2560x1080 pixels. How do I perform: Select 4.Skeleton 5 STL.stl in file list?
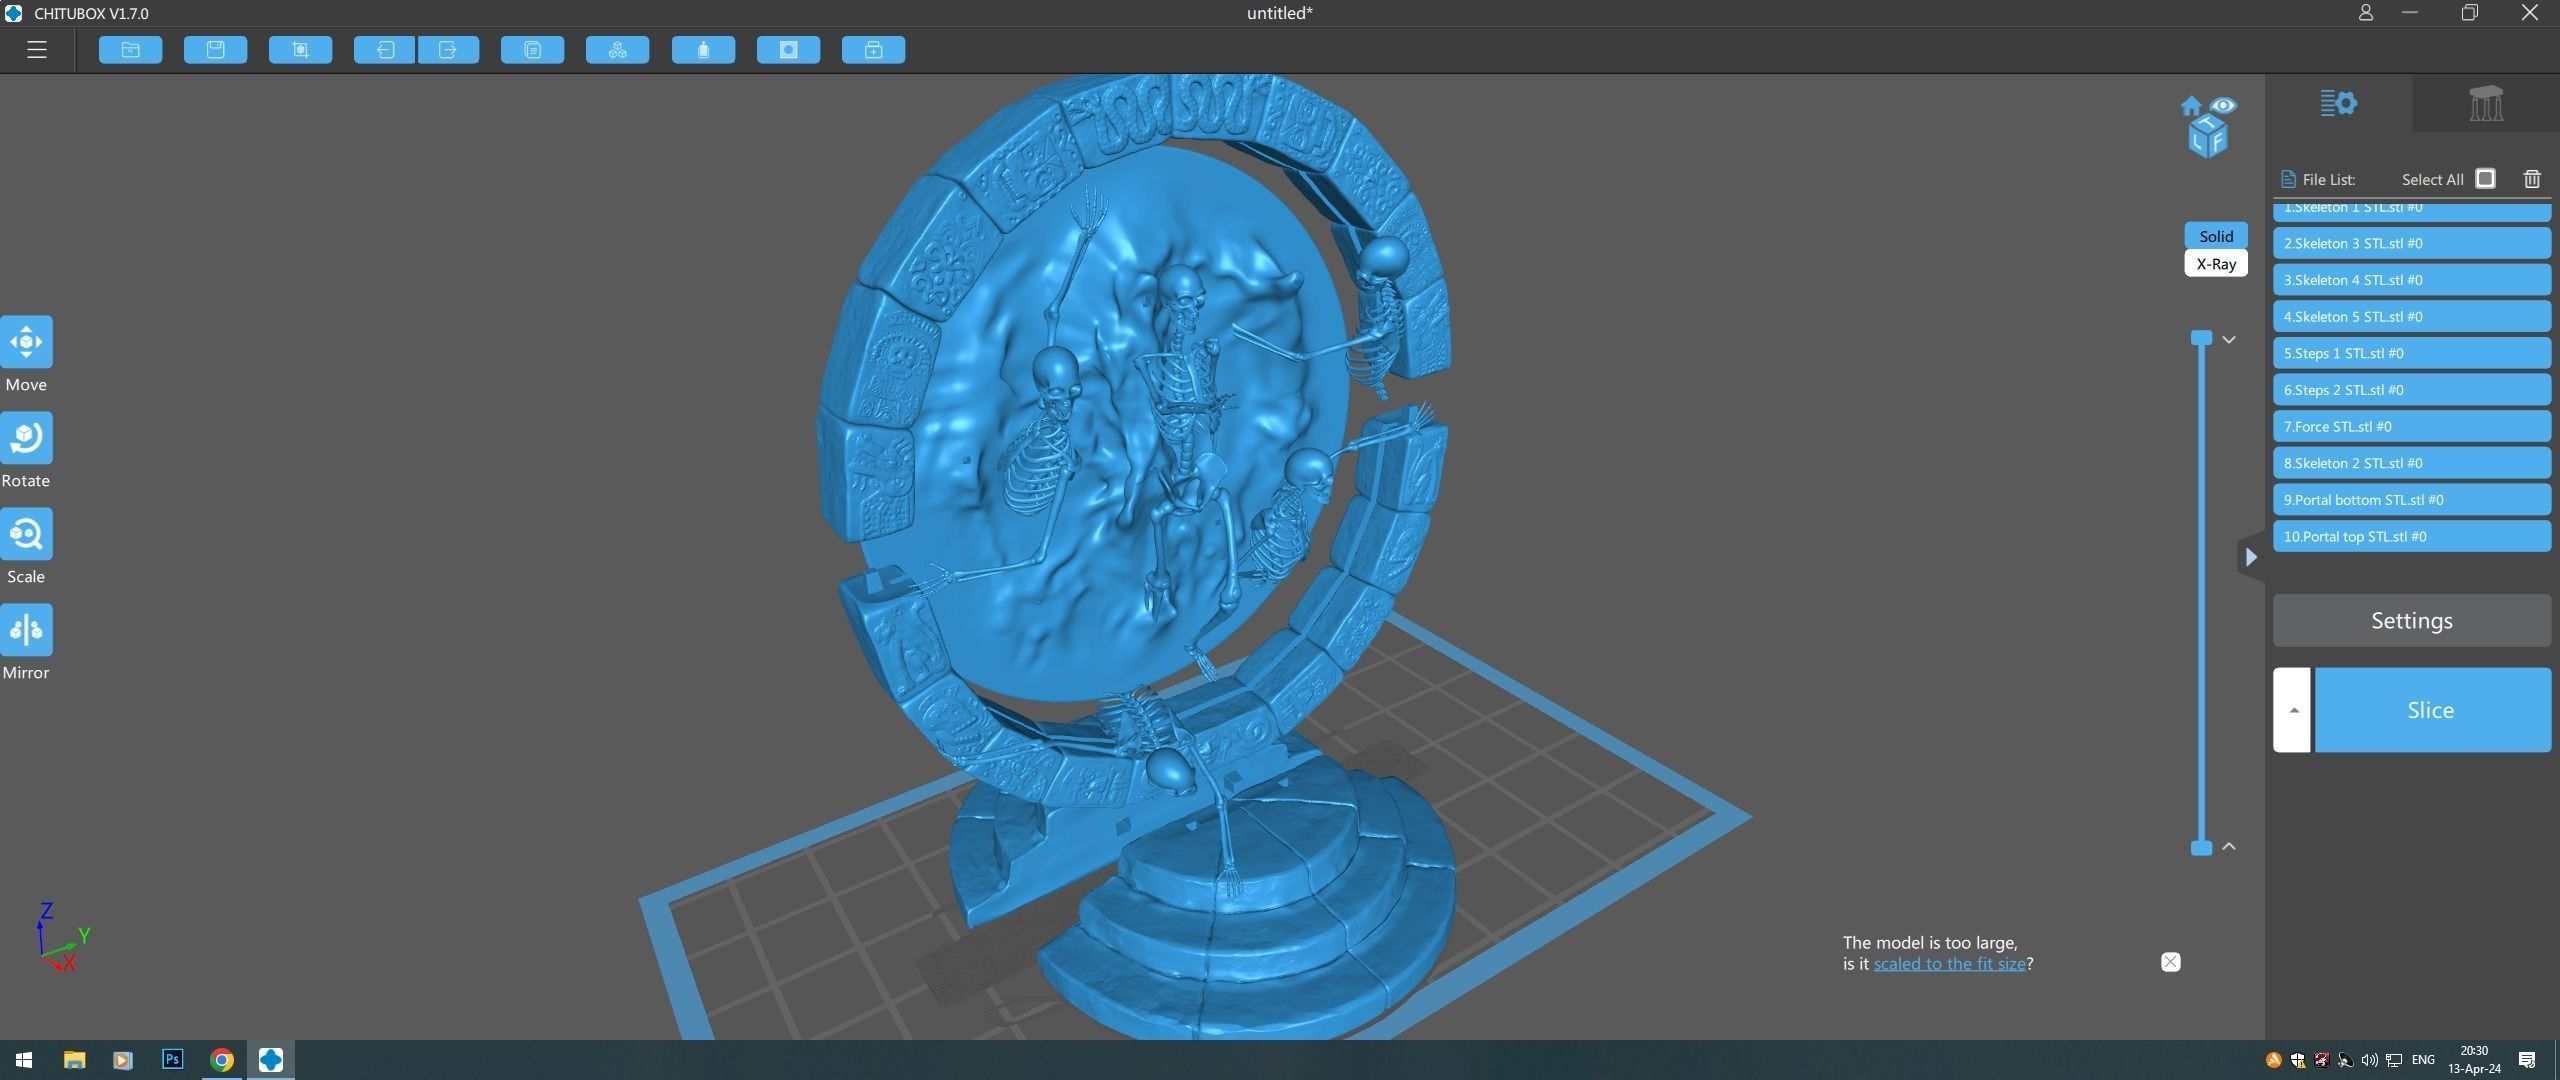pyautogui.click(x=2412, y=316)
